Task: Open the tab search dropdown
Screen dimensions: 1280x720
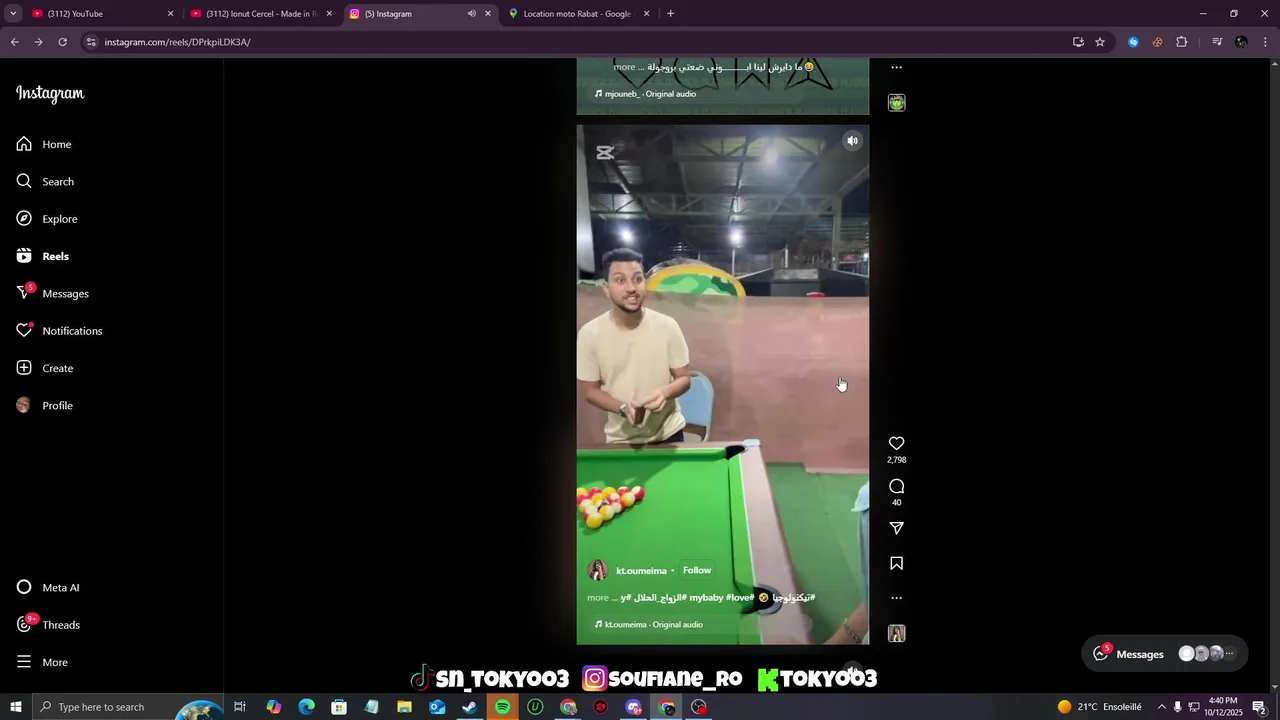Action: tap(13, 14)
